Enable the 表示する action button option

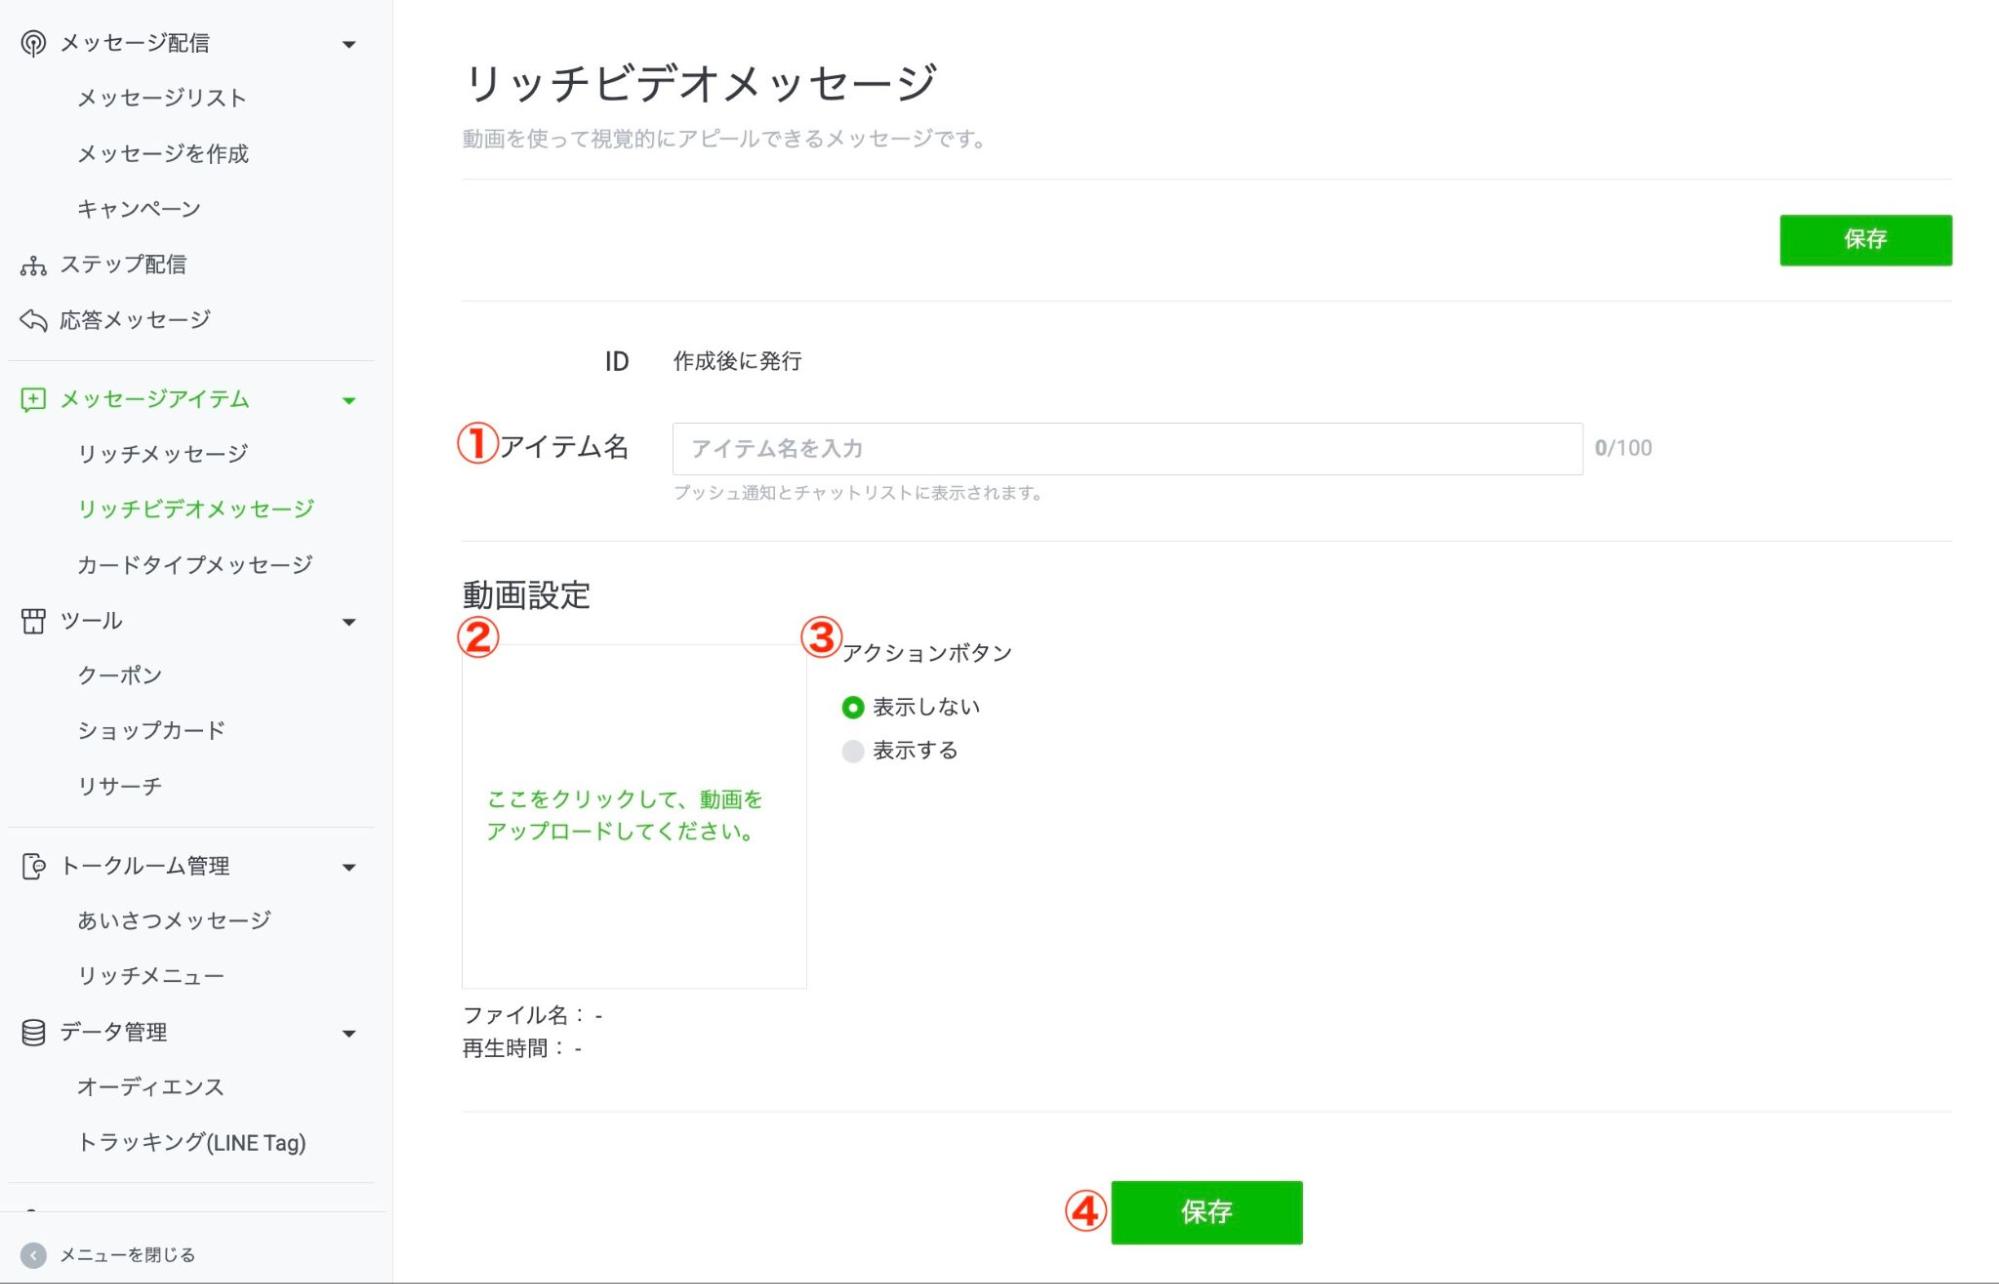[x=852, y=750]
